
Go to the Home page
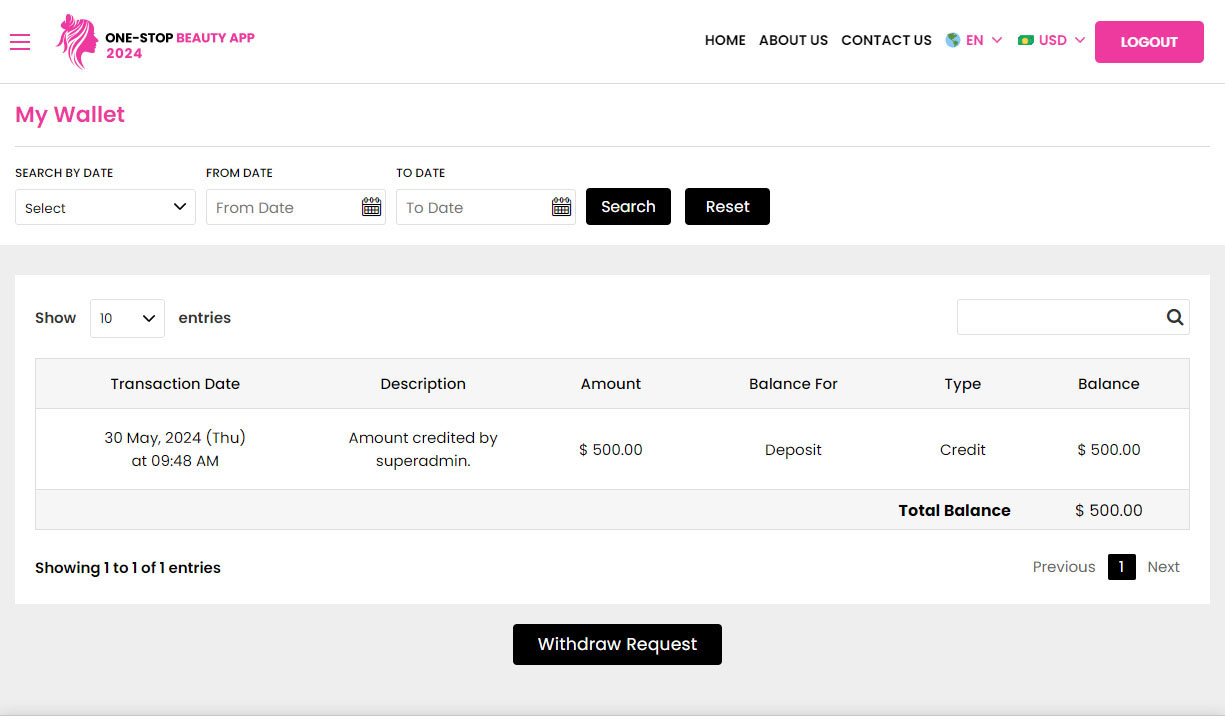point(725,40)
